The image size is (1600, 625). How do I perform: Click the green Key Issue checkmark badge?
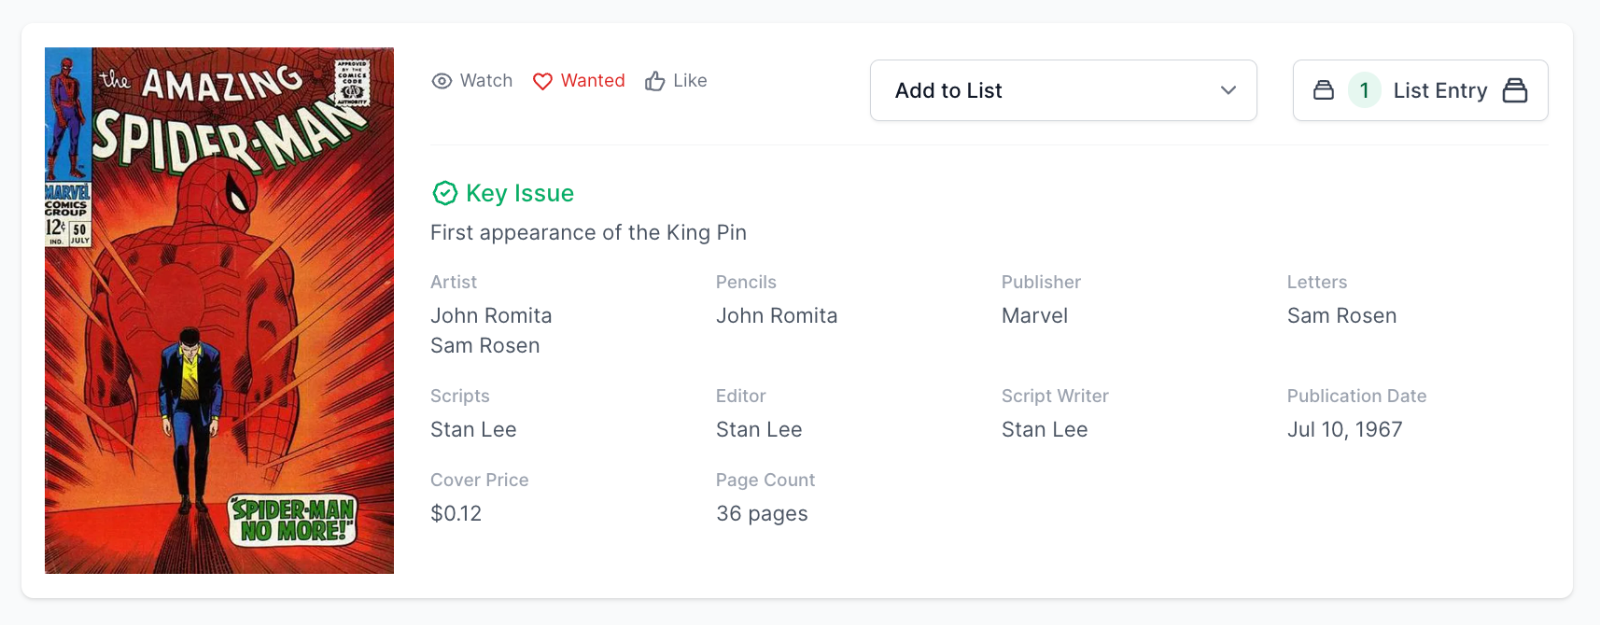445,193
